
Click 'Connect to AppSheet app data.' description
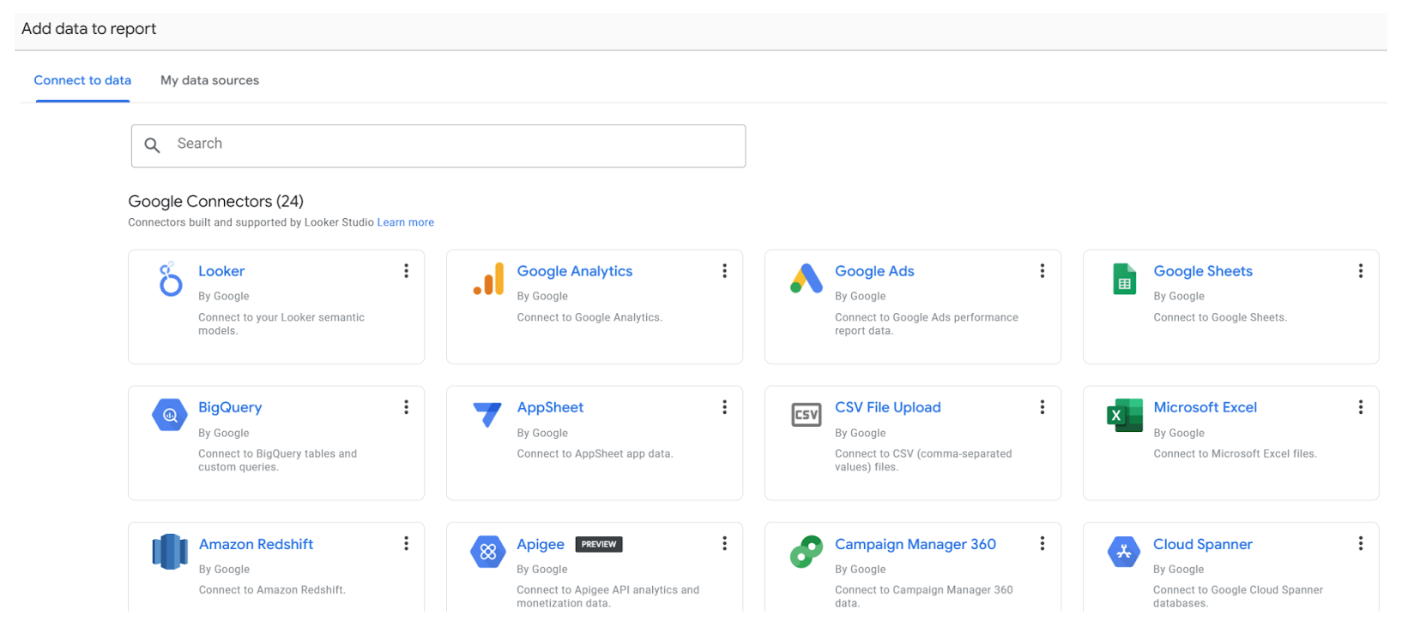[x=595, y=454]
